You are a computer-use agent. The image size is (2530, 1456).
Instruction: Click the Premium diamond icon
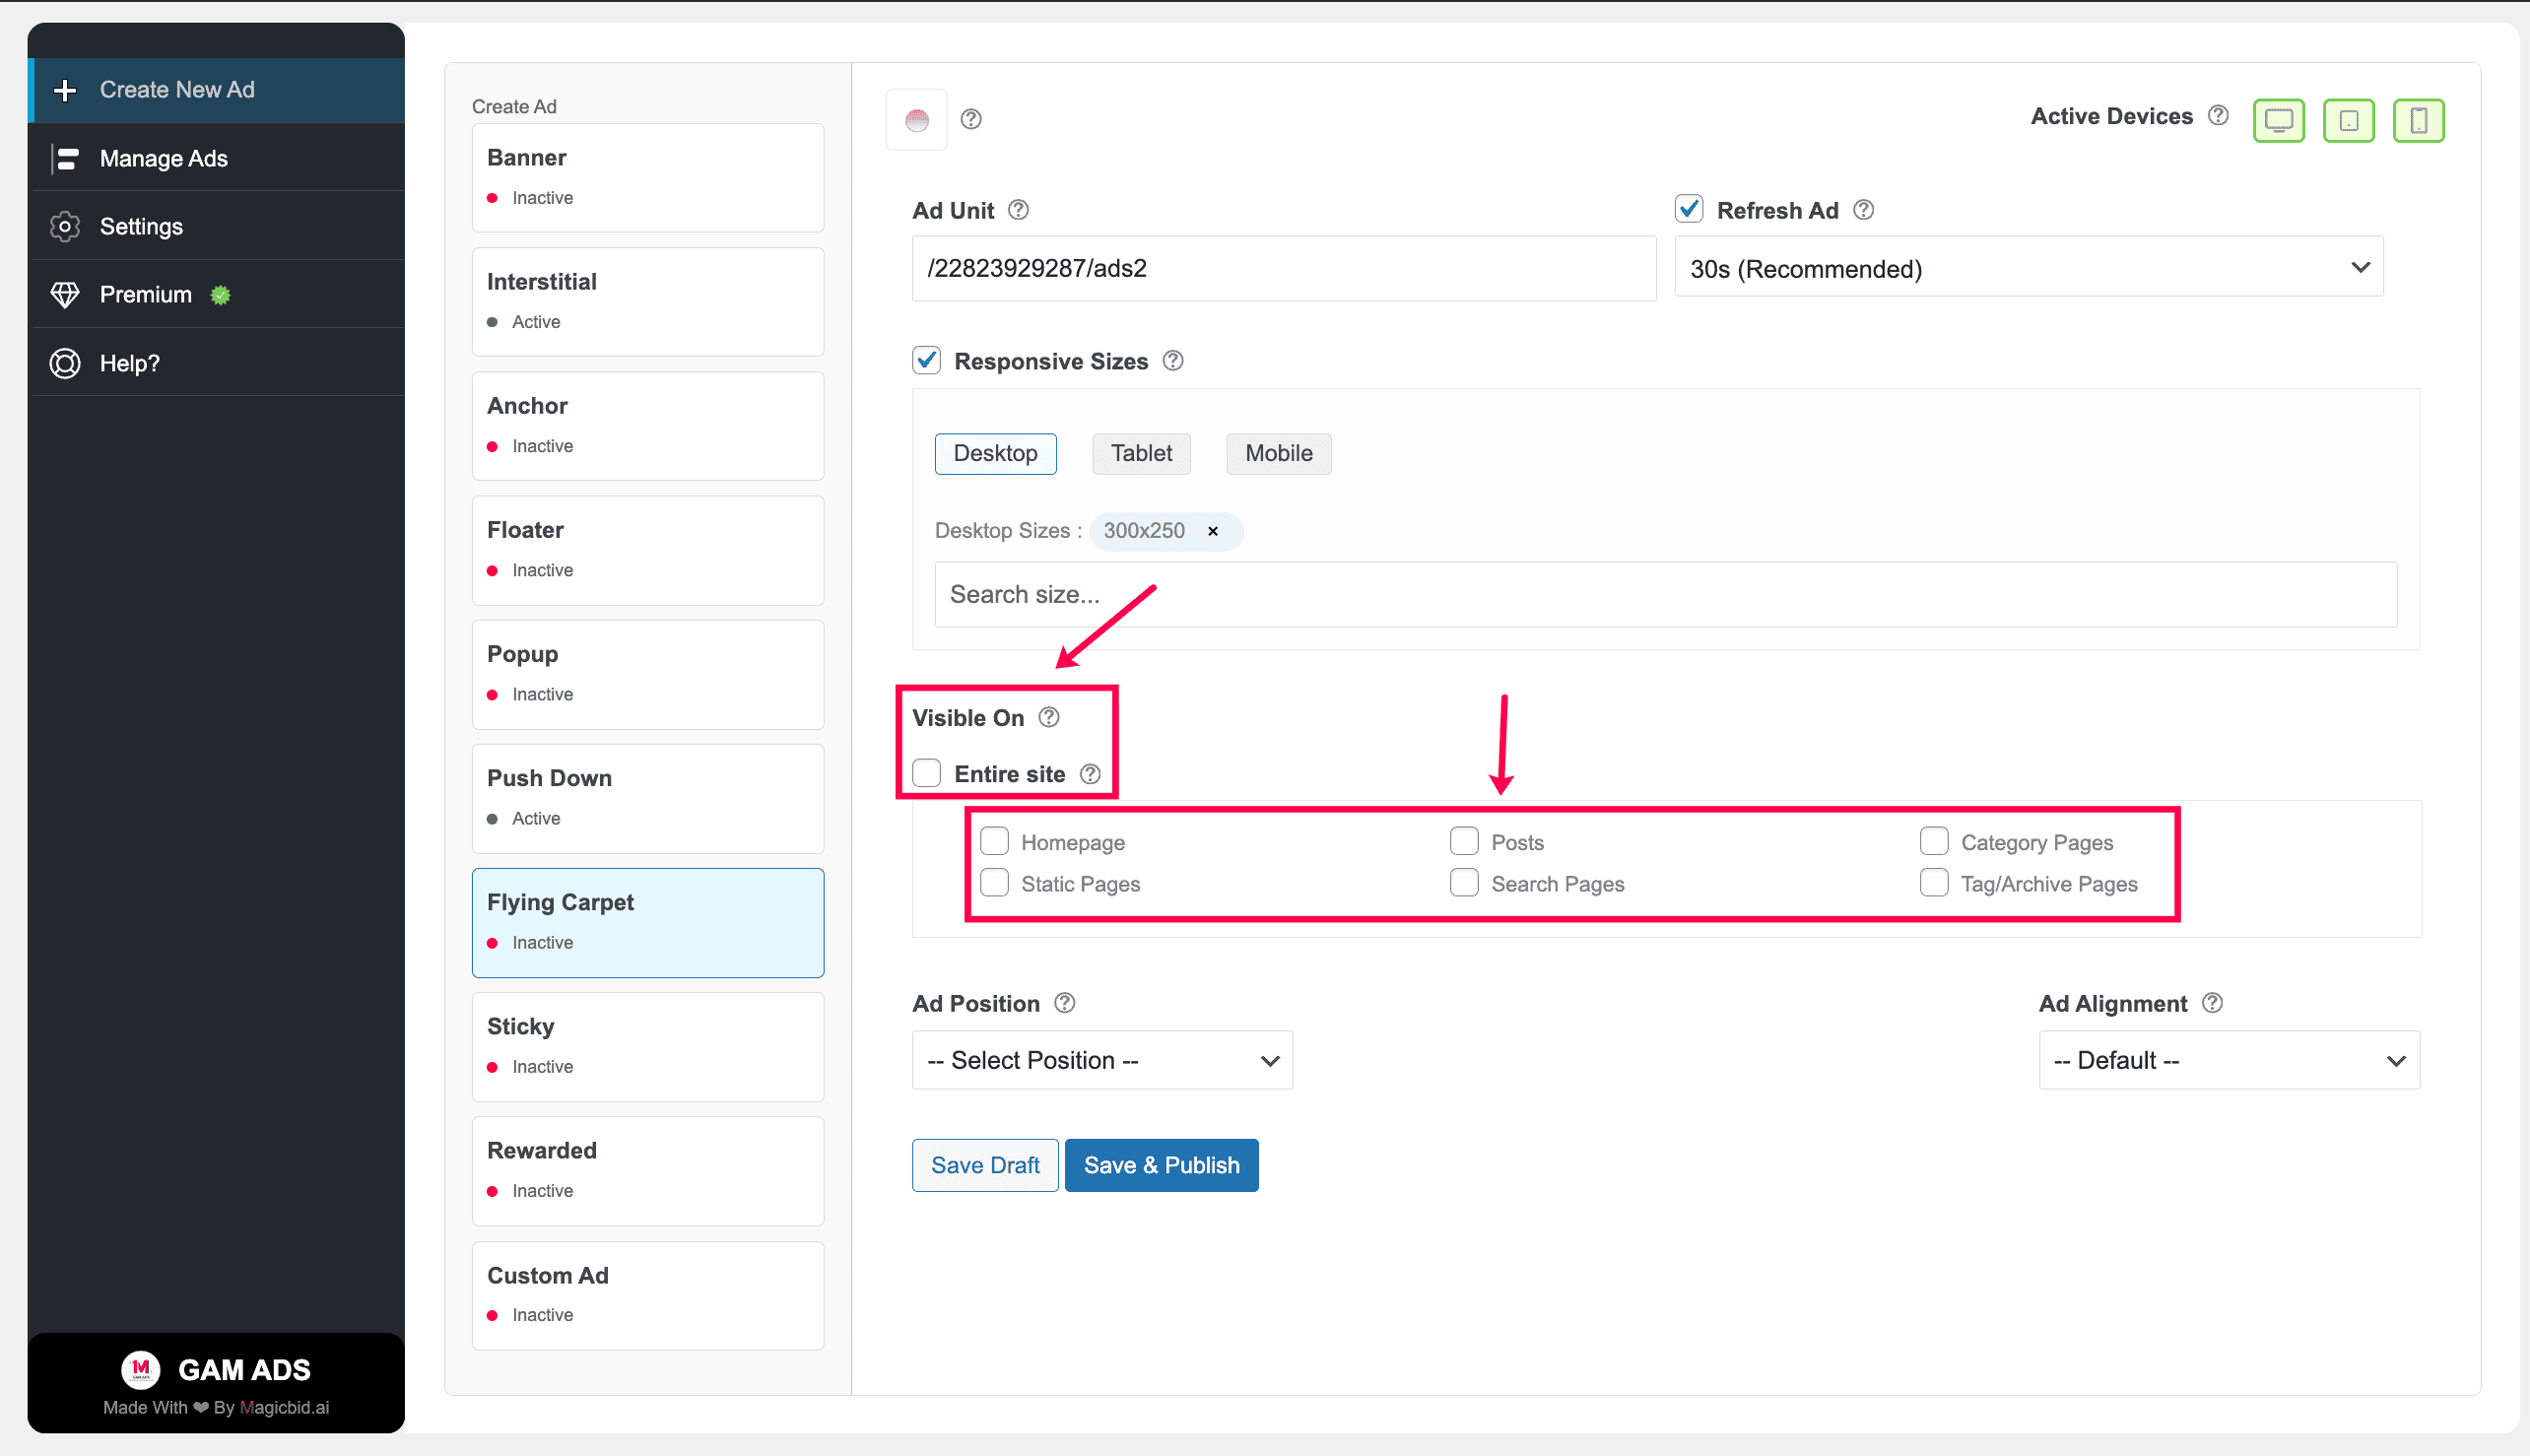pyautogui.click(x=65, y=294)
